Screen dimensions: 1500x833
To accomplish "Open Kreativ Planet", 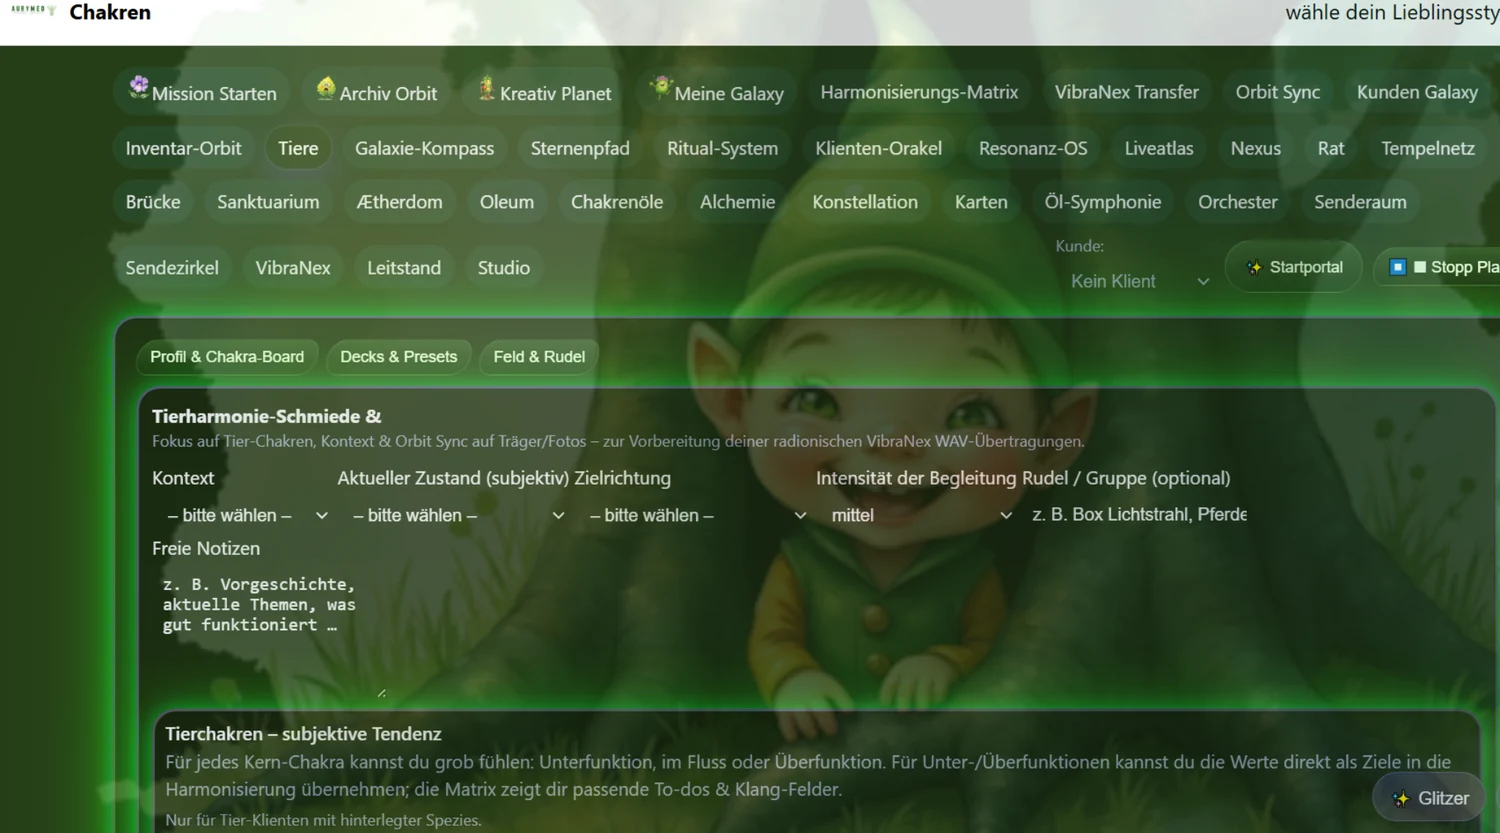I will click(544, 92).
